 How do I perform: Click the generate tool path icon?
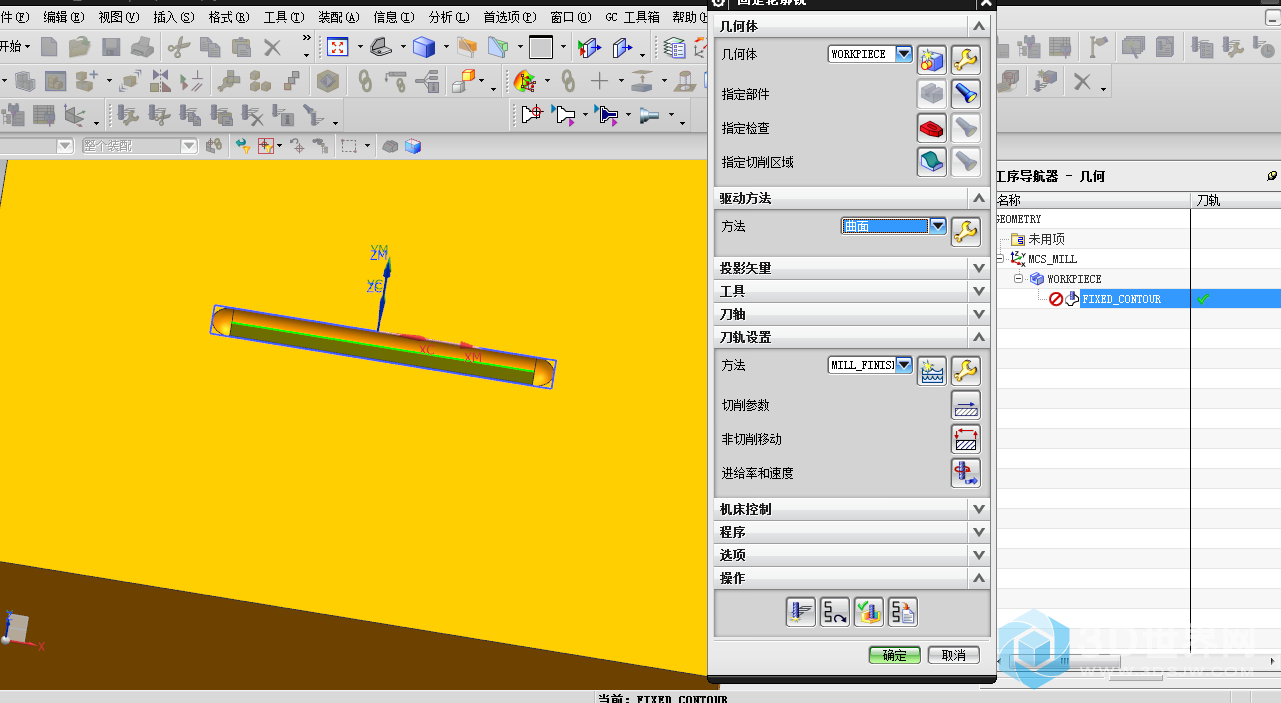(801, 612)
